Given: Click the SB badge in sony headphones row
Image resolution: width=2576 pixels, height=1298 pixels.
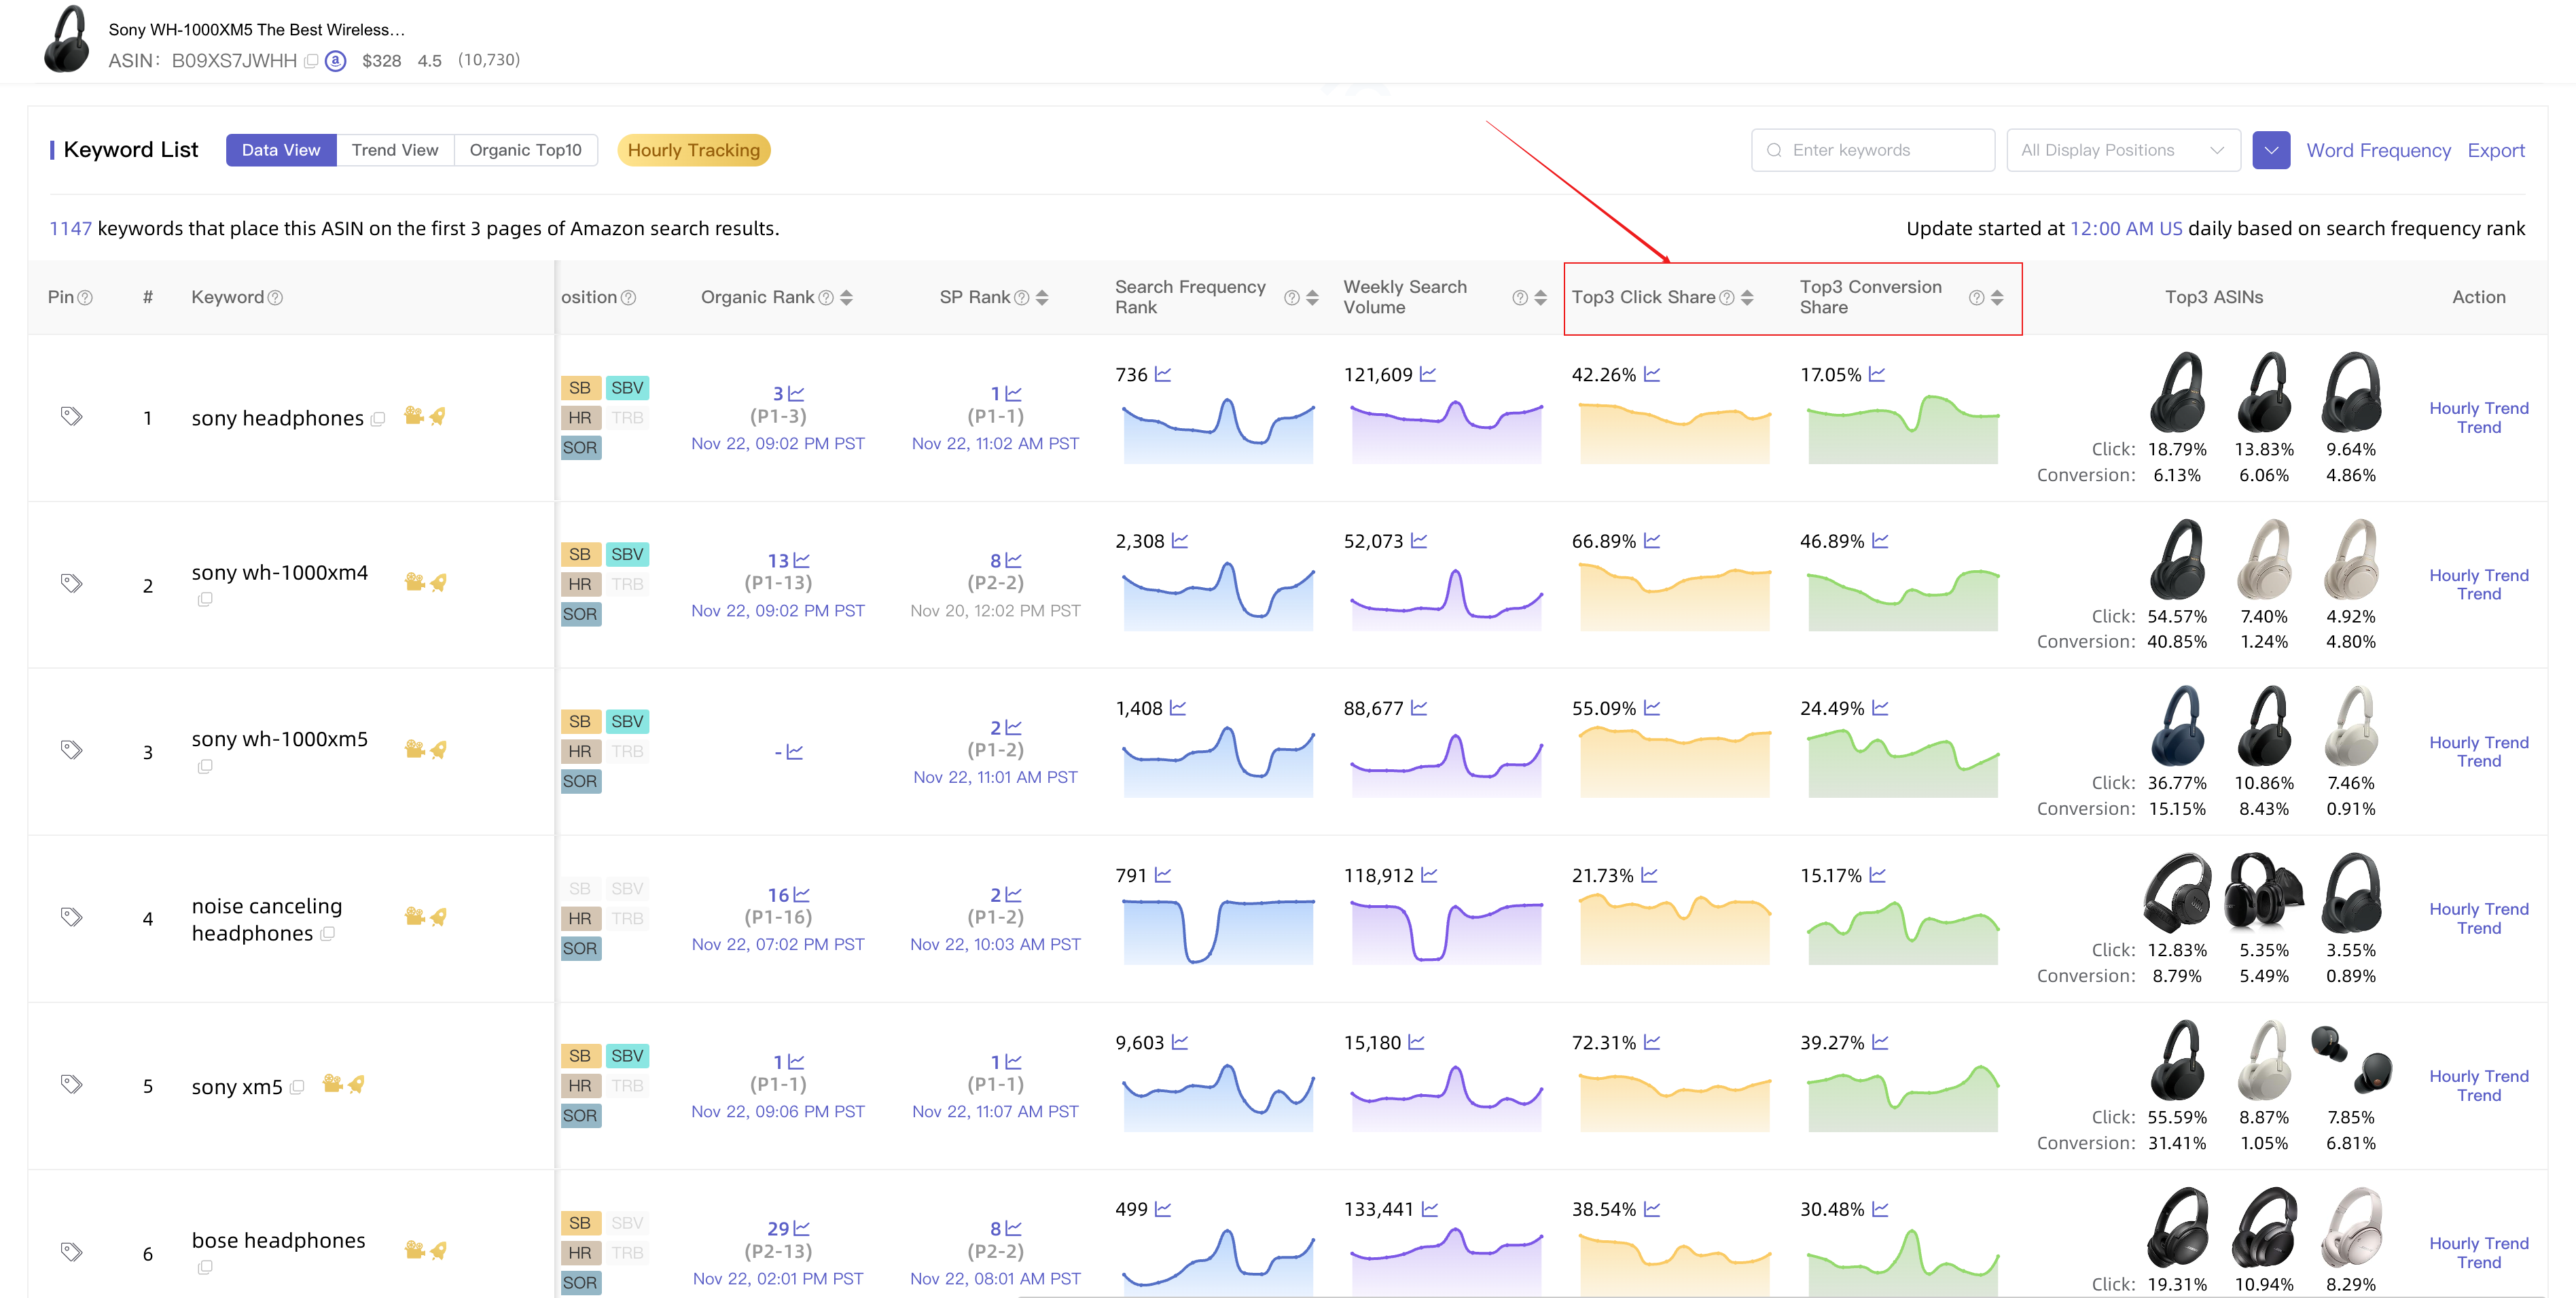Looking at the screenshot, I should click(580, 388).
